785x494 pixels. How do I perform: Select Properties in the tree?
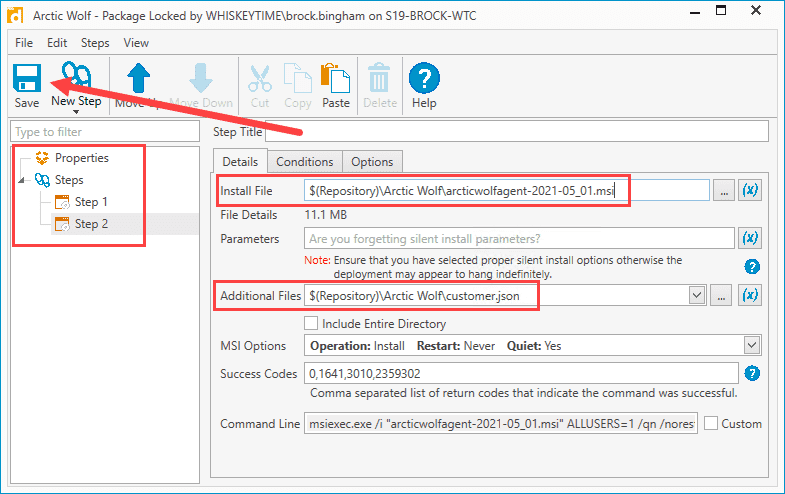click(82, 158)
